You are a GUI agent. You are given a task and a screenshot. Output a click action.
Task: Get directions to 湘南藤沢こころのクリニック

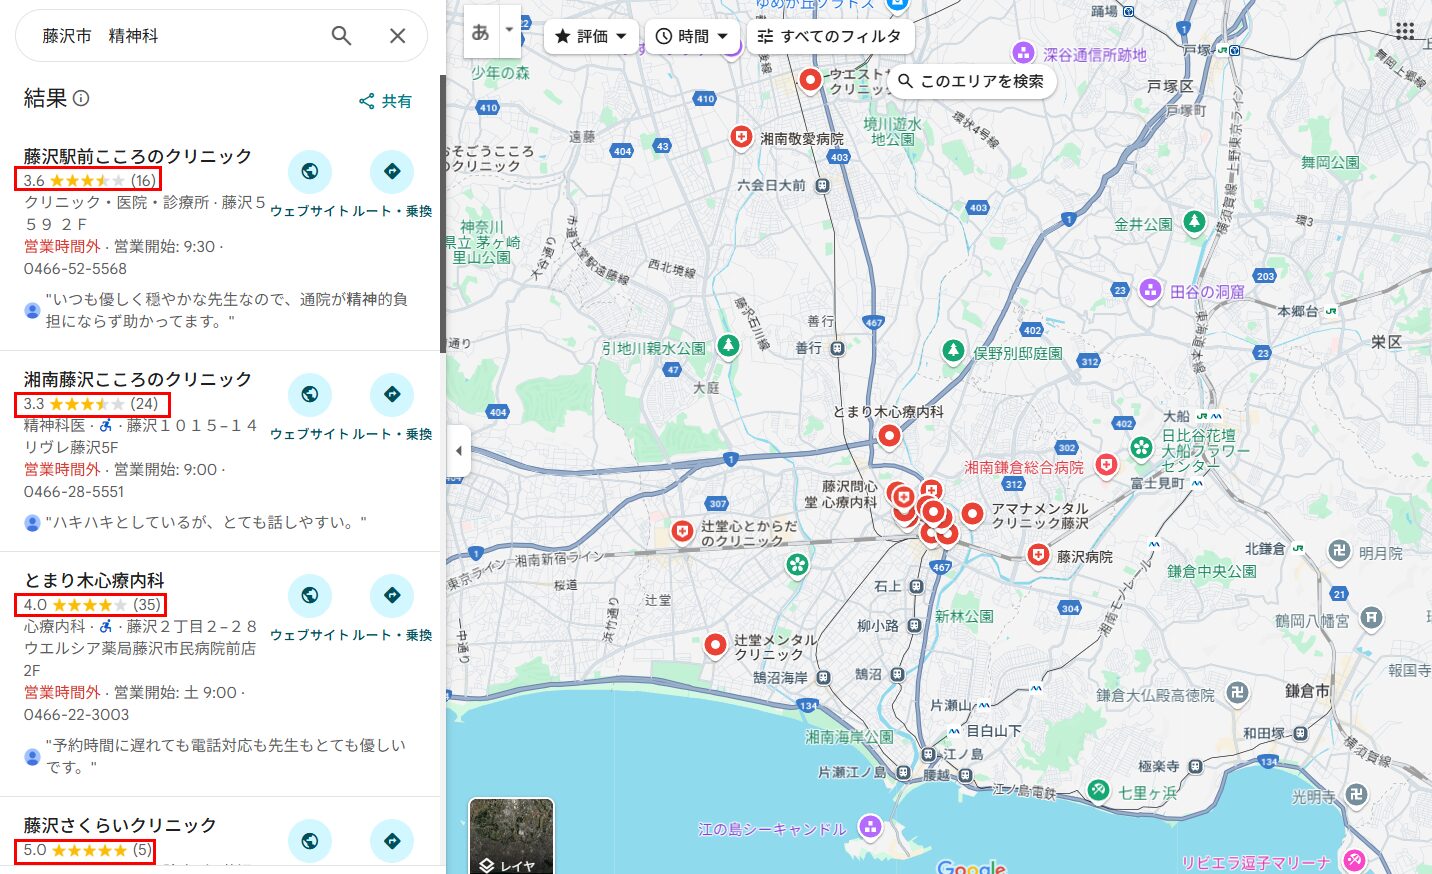(x=392, y=395)
